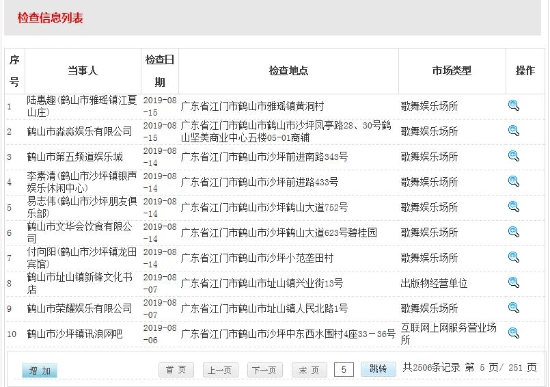Viewport: 550px width, 387px height.
Task: Open the magnifier icon for row 1
Action: coord(514,106)
